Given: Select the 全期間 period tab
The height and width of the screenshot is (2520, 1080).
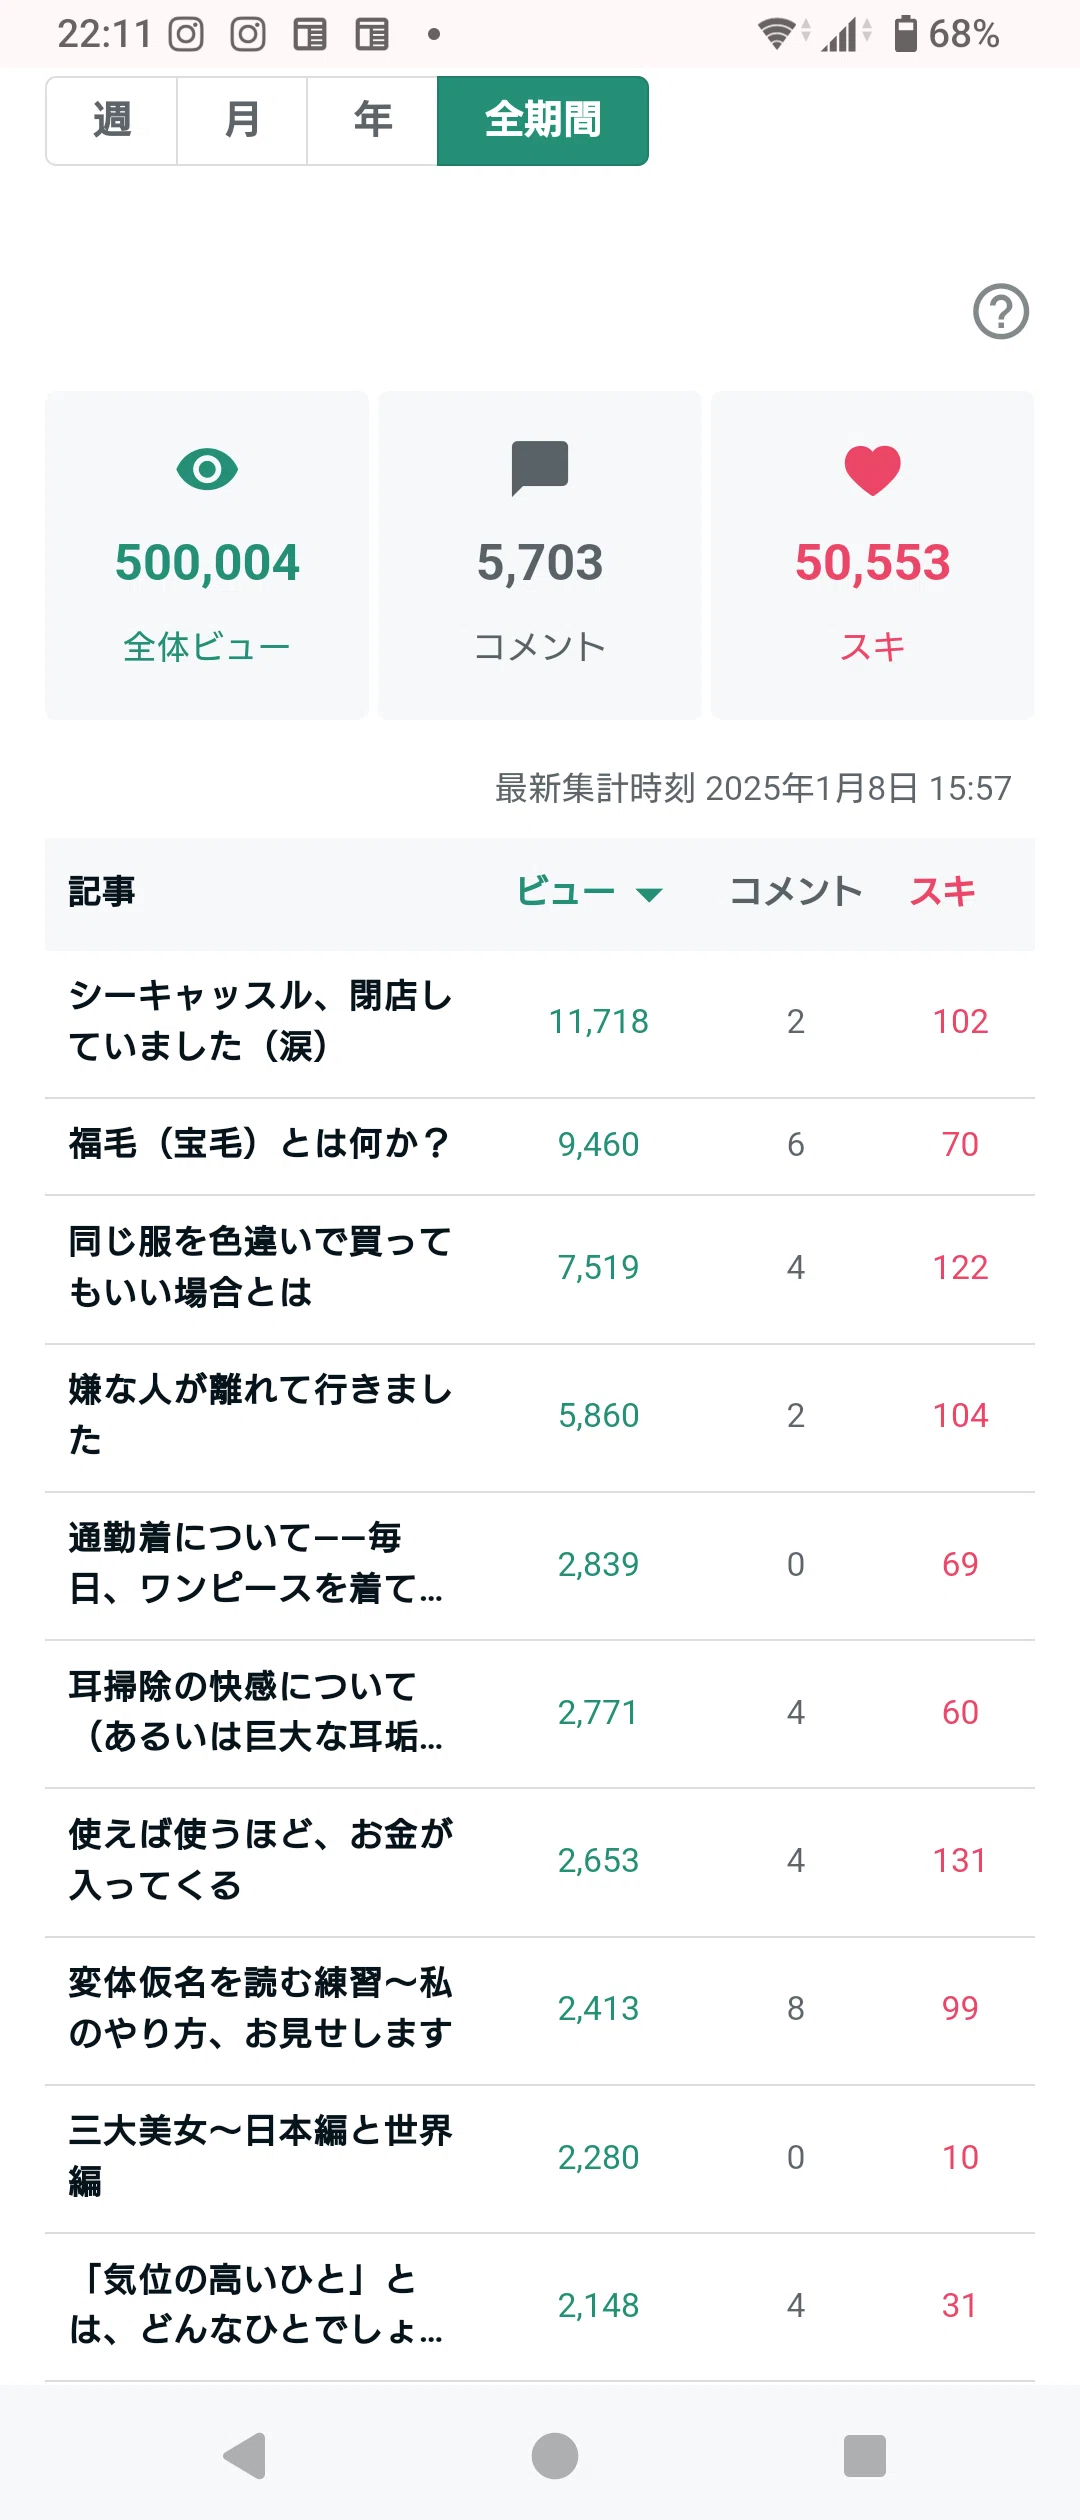Looking at the screenshot, I should (543, 121).
